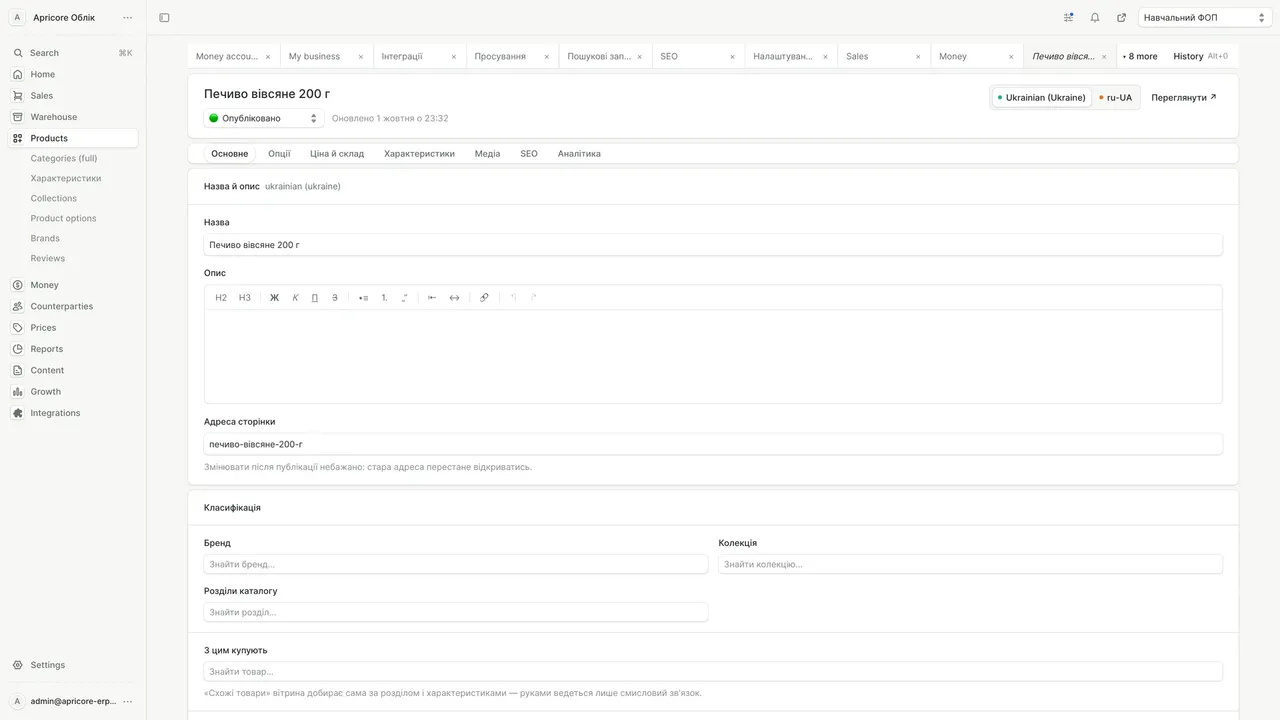1280x720 pixels.
Task: Click the Home icon in the sidebar
Action: point(18,74)
